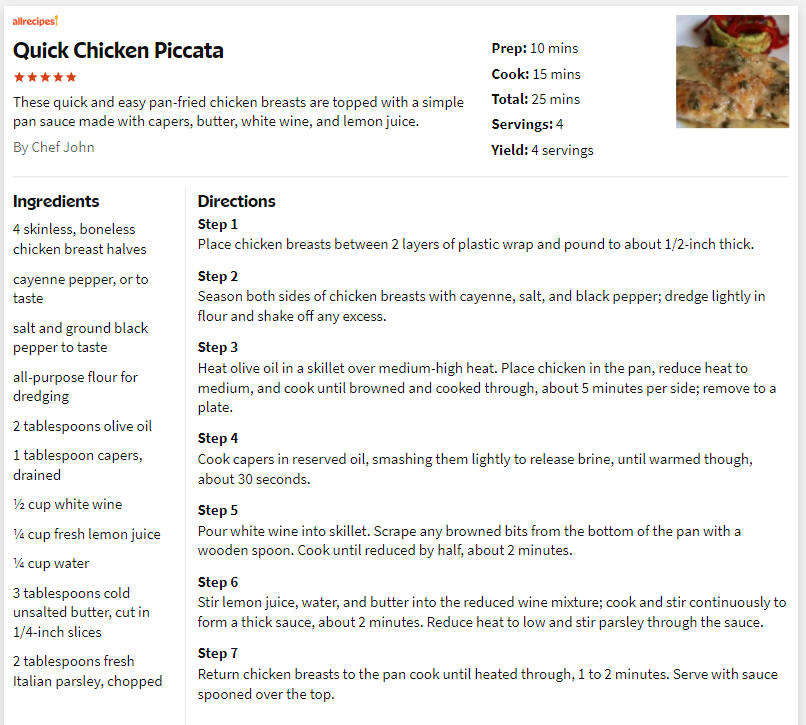This screenshot has width=806, height=725.
Task: Click the Total: 25 mins label
Action: (x=536, y=99)
